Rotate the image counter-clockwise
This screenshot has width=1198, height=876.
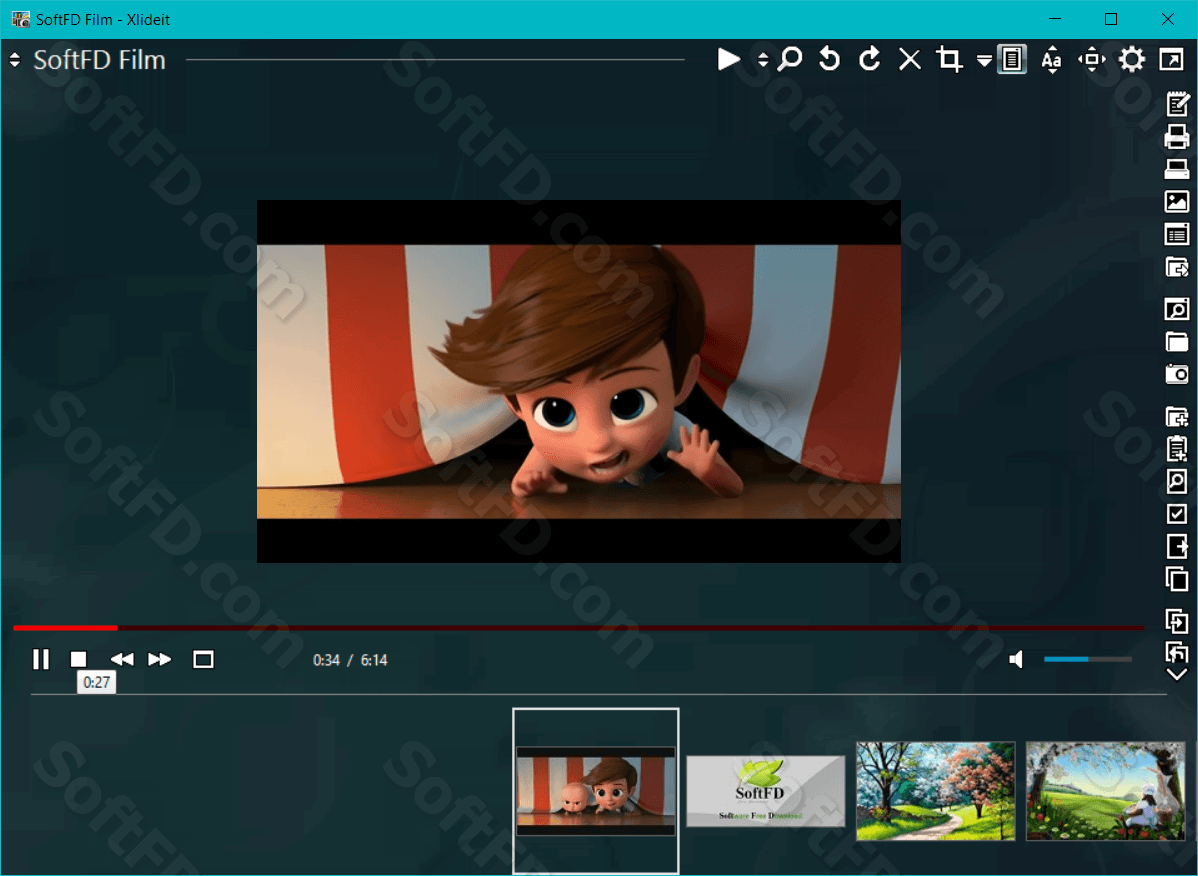click(x=829, y=60)
